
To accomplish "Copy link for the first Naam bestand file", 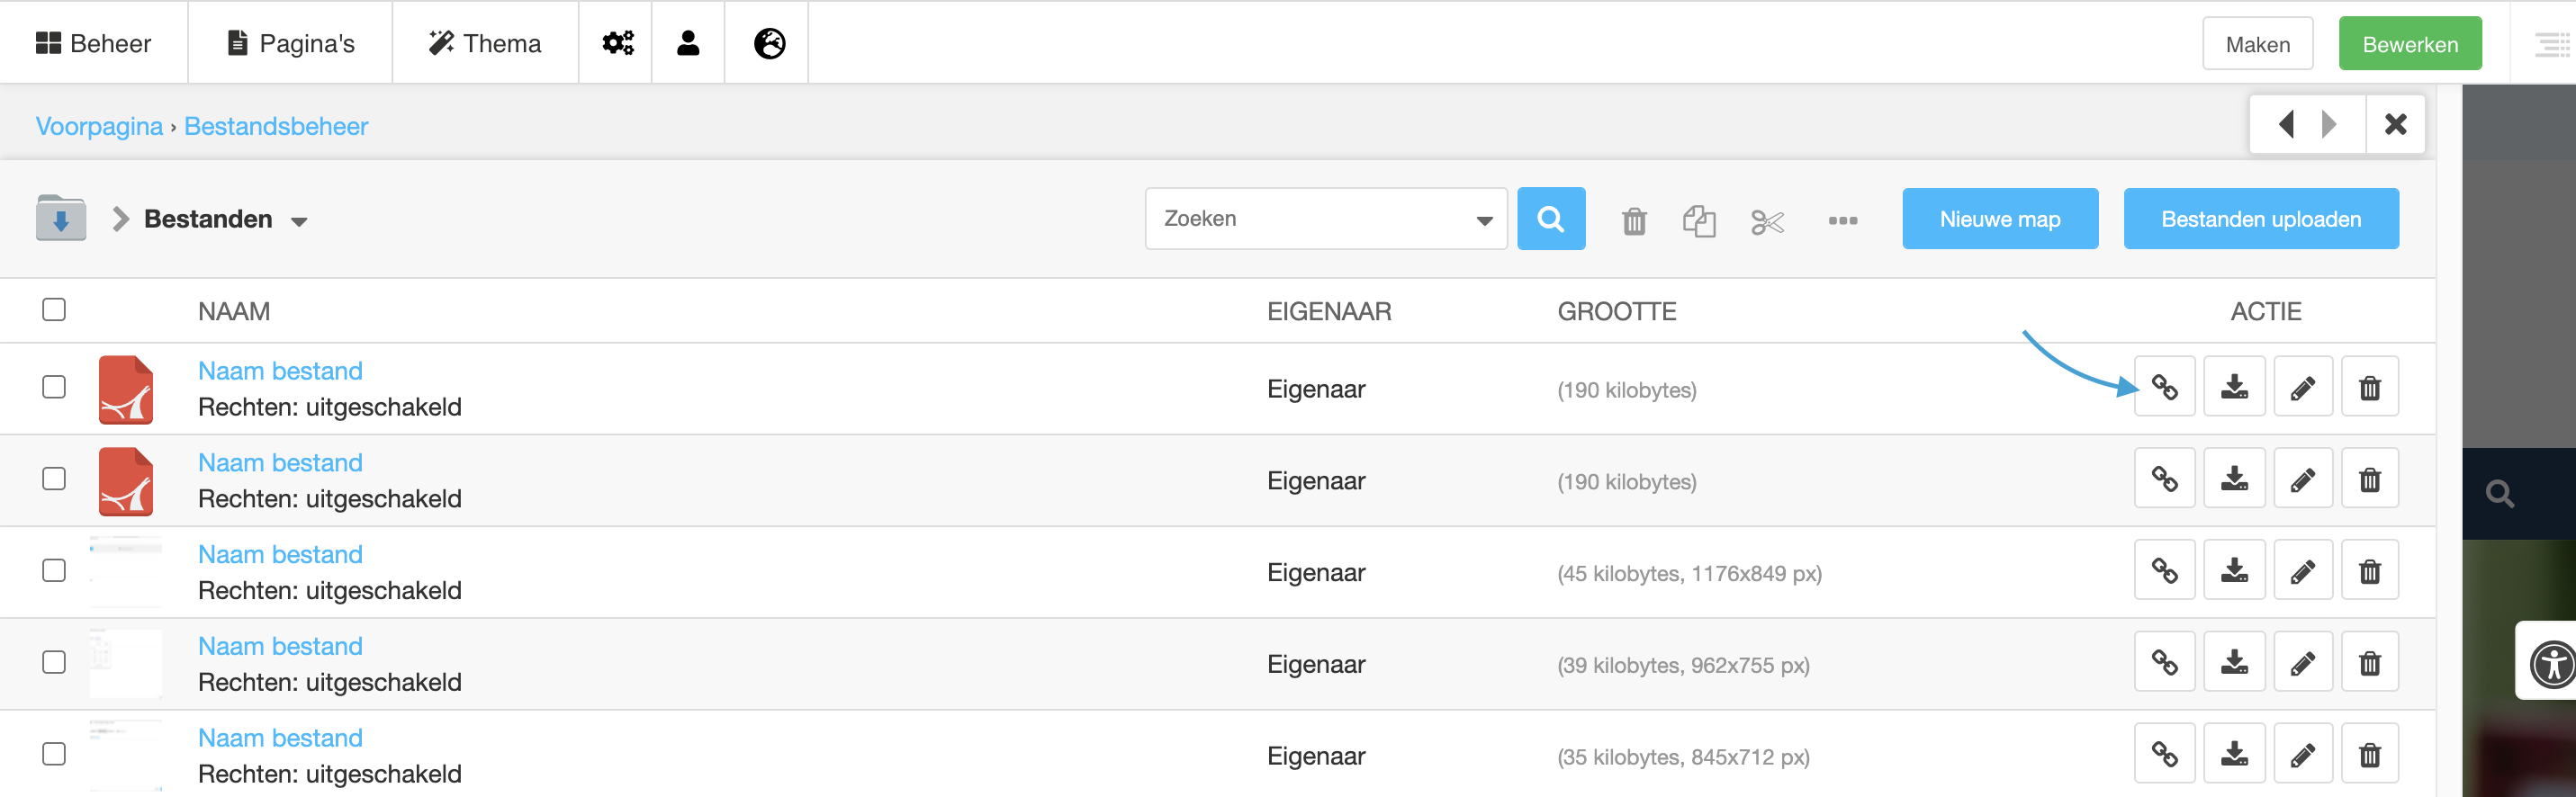I will coord(2165,386).
